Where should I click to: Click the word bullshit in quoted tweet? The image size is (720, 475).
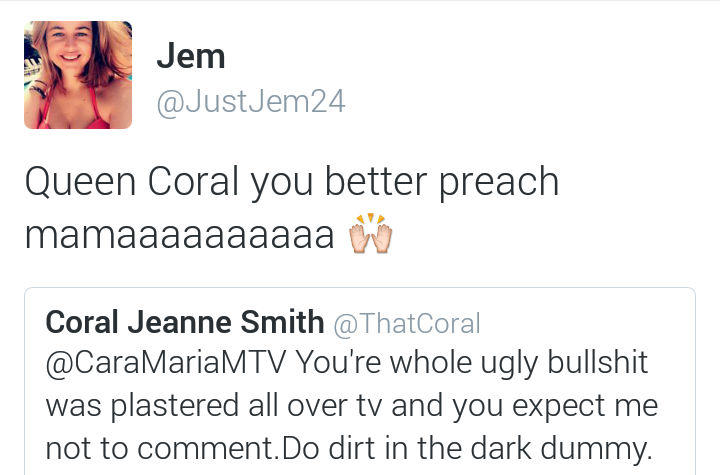click(x=597, y=362)
